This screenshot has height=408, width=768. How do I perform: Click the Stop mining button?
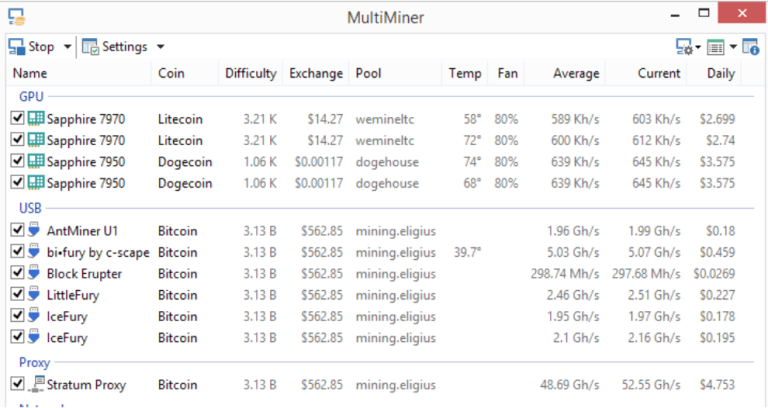coord(32,47)
